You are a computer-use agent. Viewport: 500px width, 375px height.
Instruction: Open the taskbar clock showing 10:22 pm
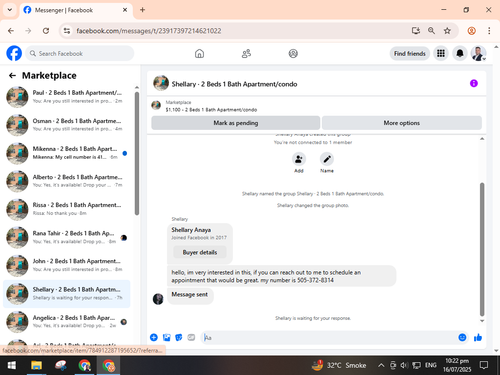(457, 365)
